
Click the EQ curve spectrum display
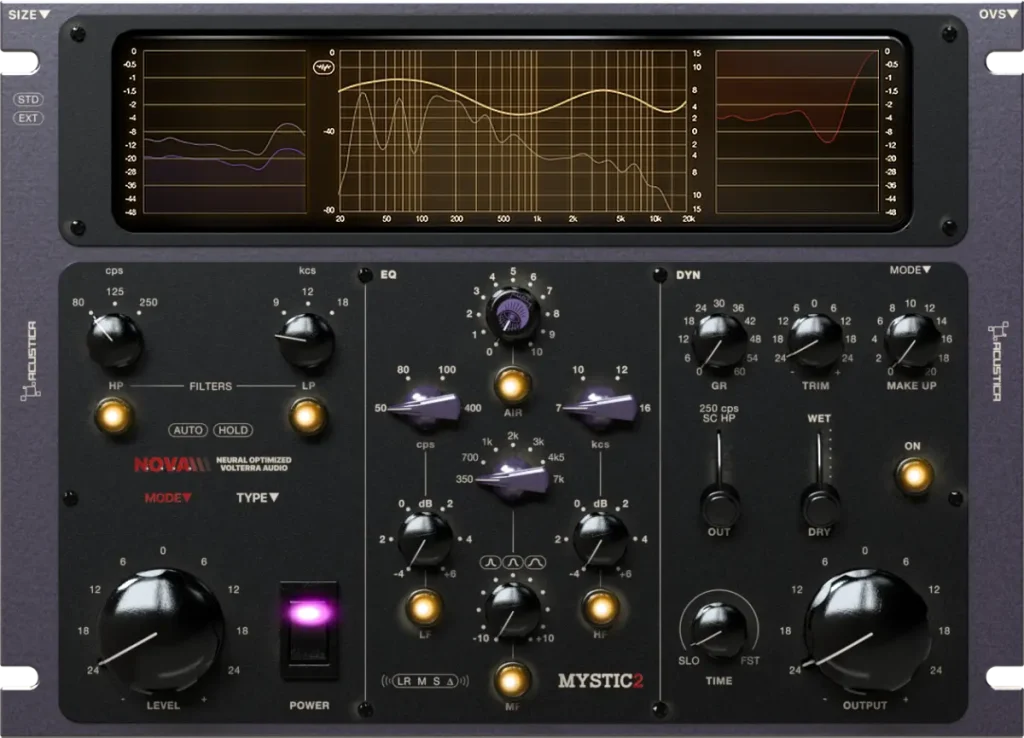pos(513,131)
